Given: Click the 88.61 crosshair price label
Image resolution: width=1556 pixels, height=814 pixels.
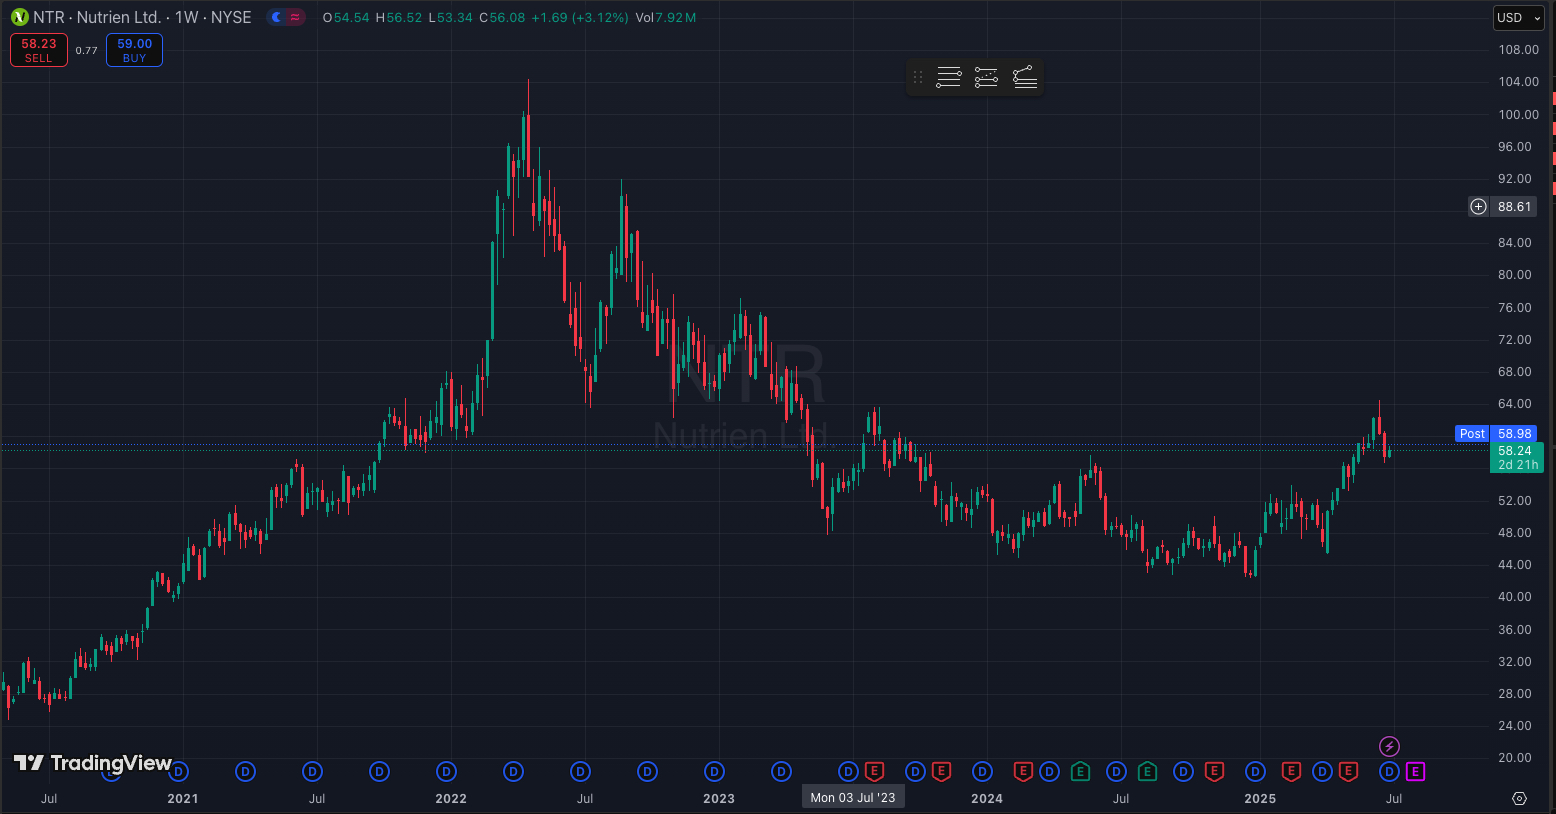Looking at the screenshot, I should pos(1514,207).
